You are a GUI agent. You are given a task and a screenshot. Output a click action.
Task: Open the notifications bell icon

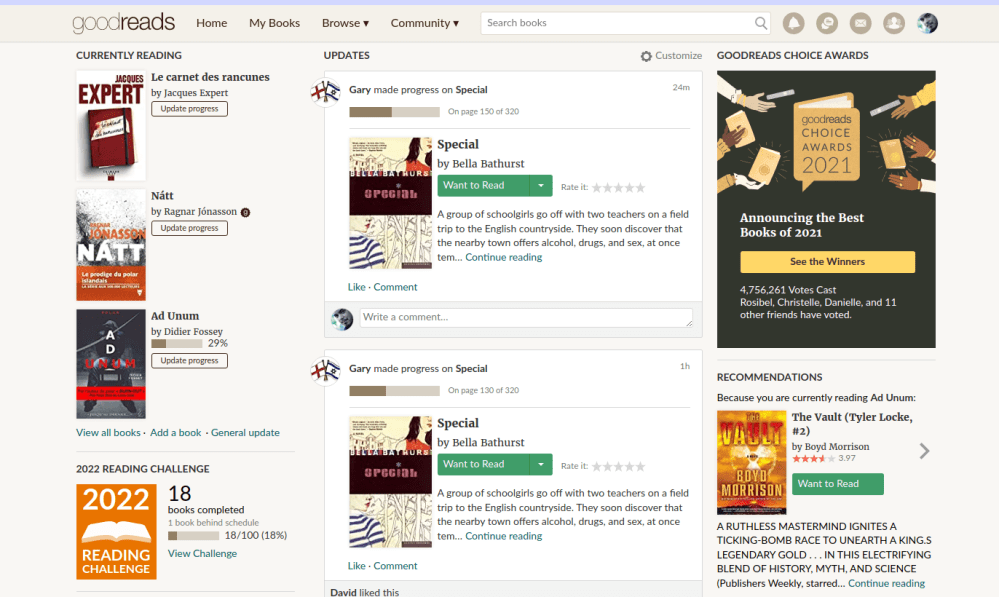click(793, 23)
